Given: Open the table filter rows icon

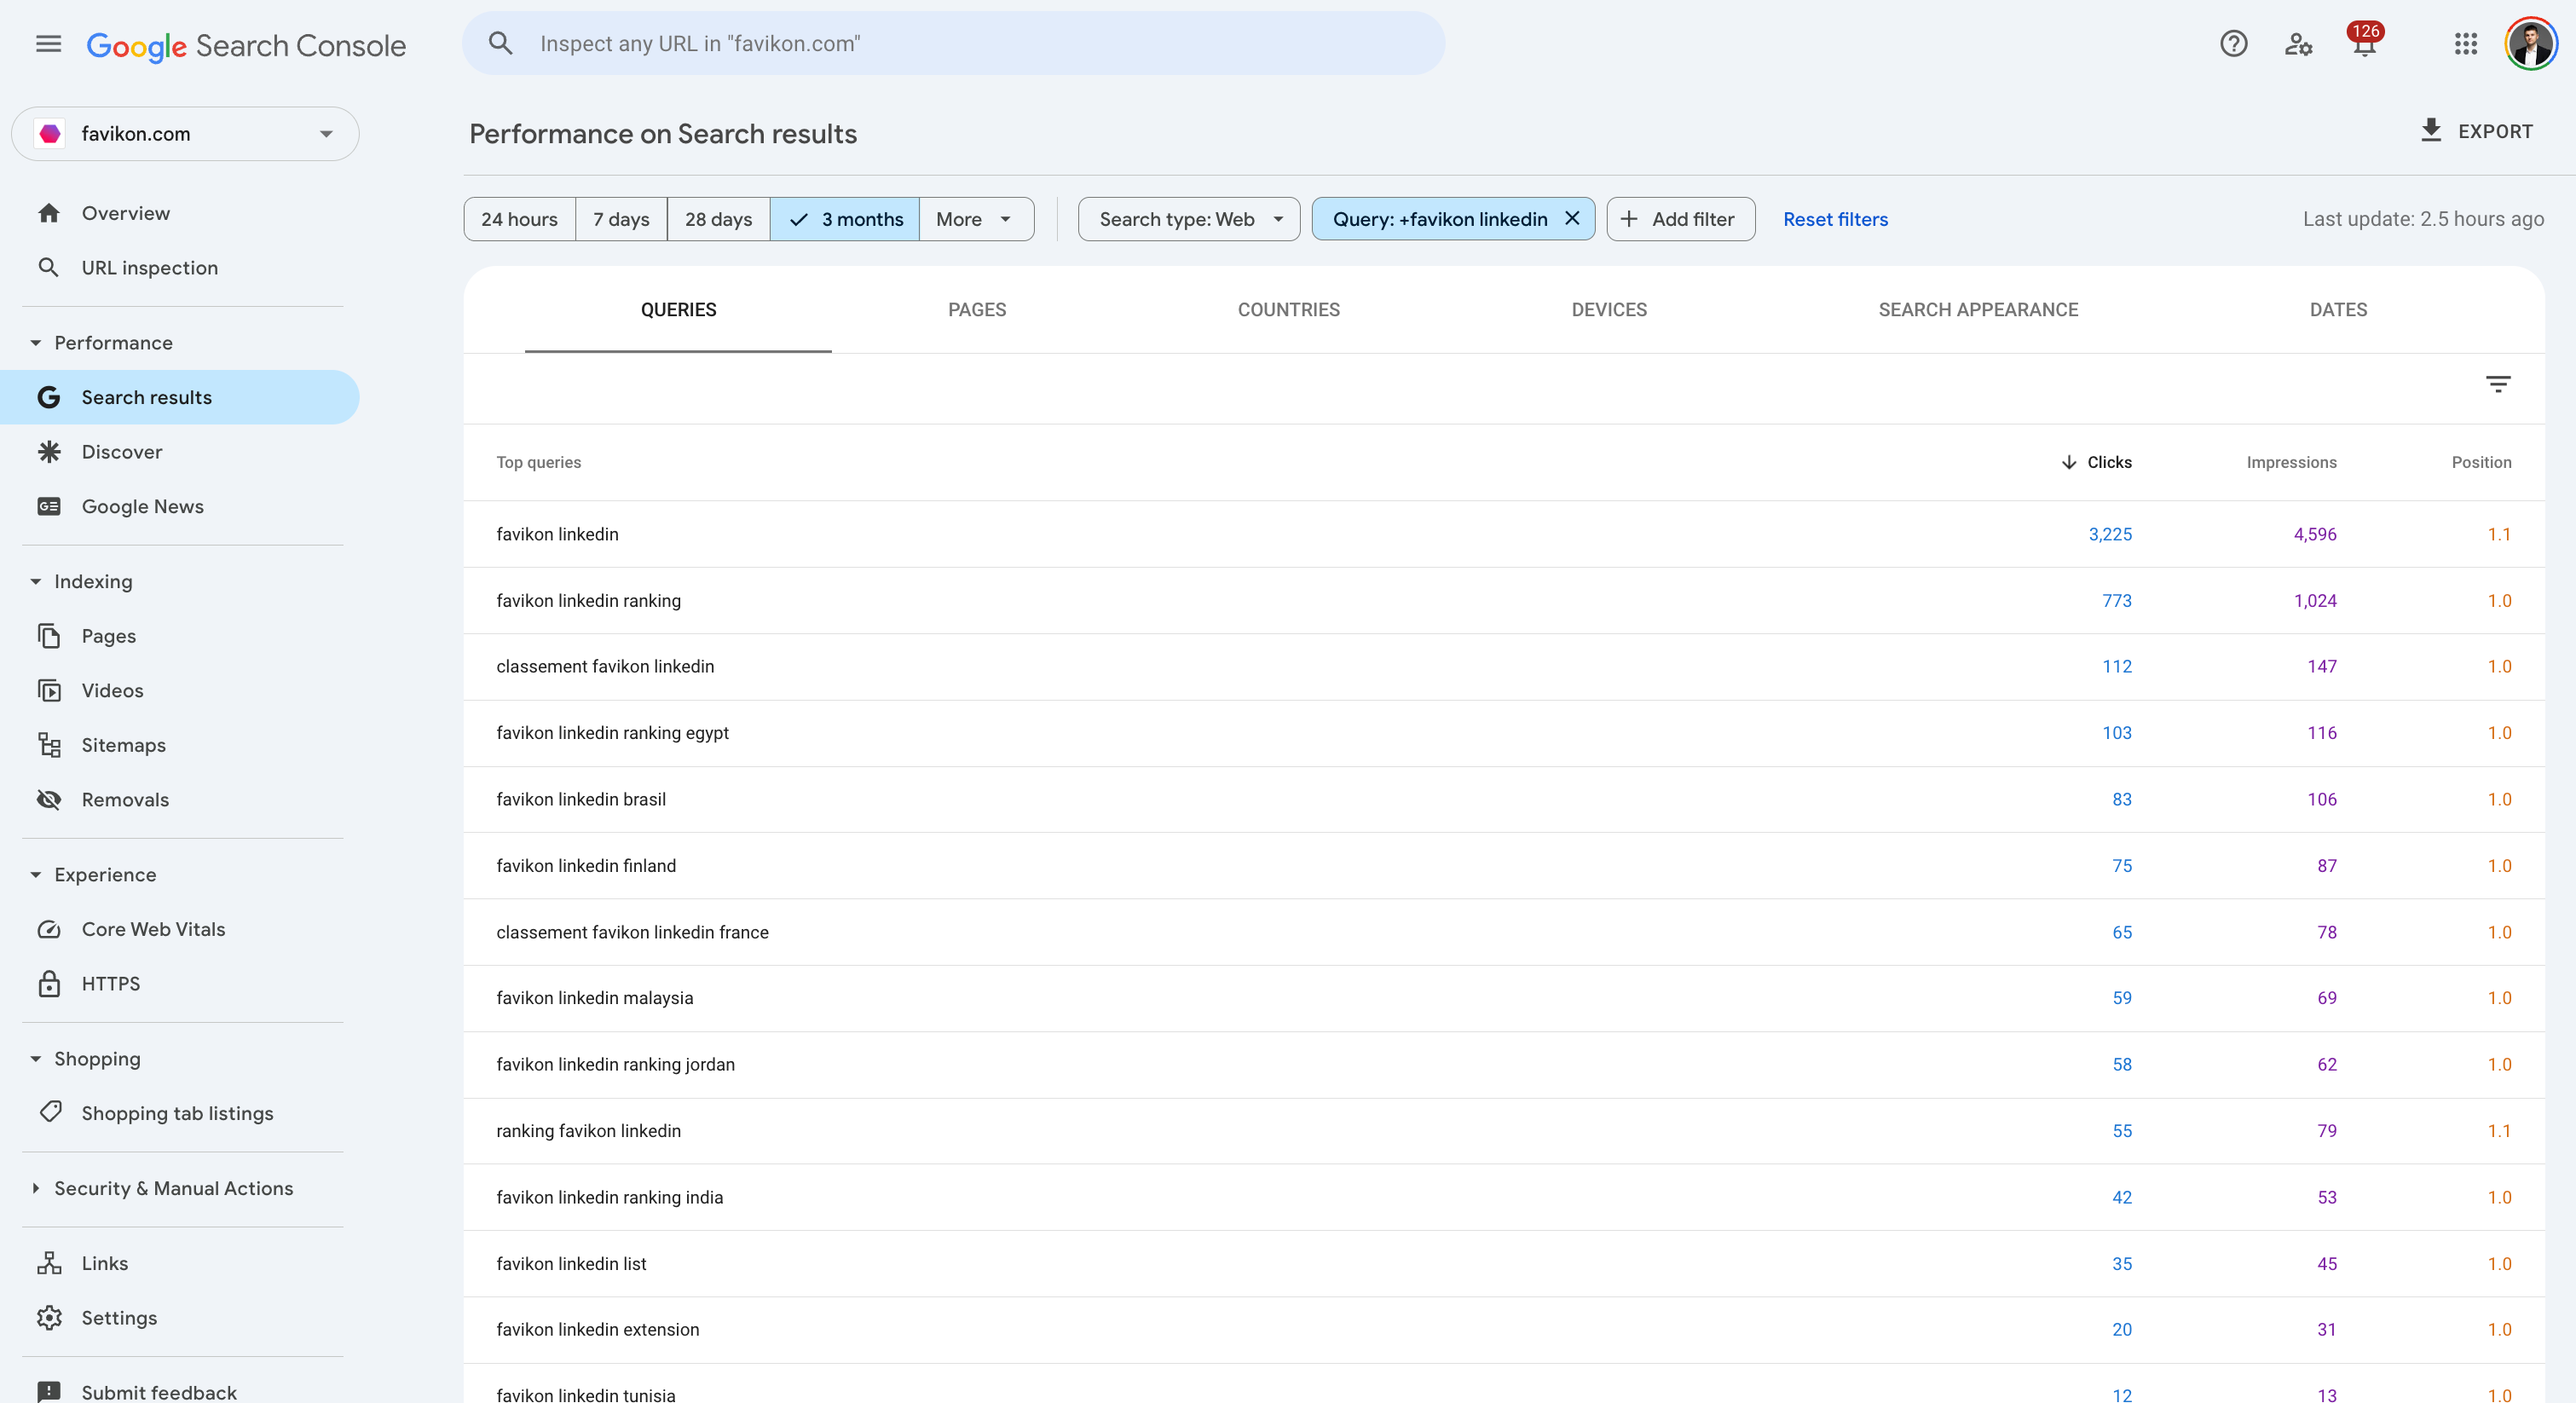Looking at the screenshot, I should pos(2497,384).
